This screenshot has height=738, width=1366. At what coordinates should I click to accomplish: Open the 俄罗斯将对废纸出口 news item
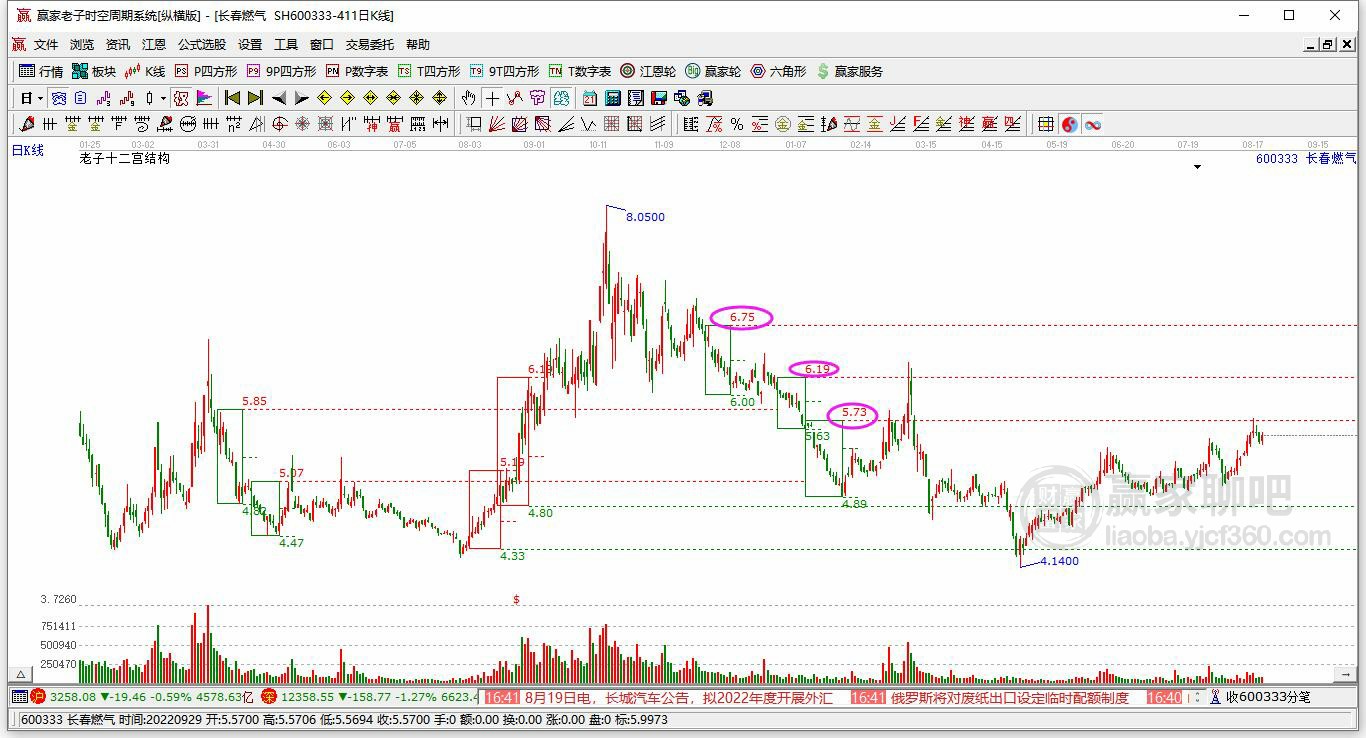(1009, 697)
